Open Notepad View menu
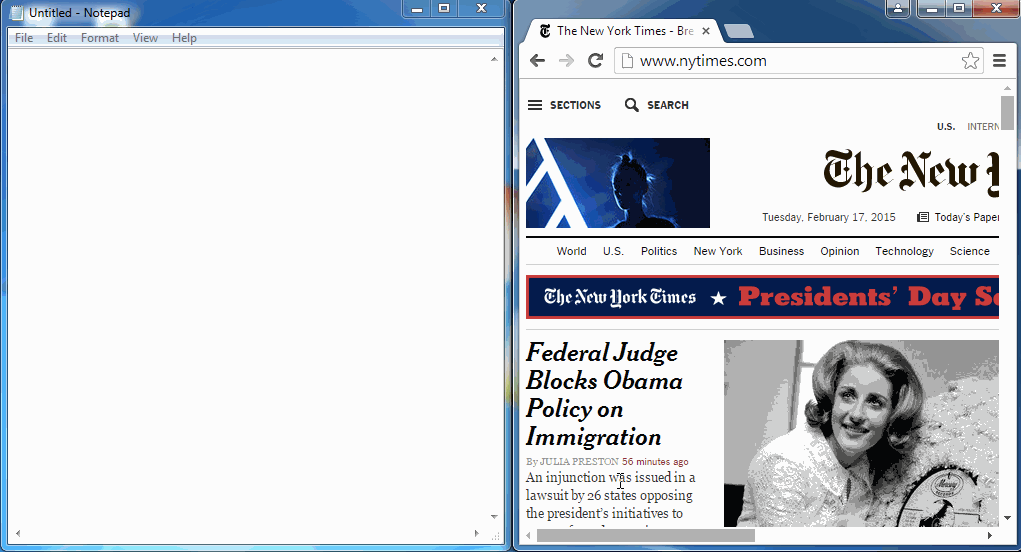 (145, 38)
